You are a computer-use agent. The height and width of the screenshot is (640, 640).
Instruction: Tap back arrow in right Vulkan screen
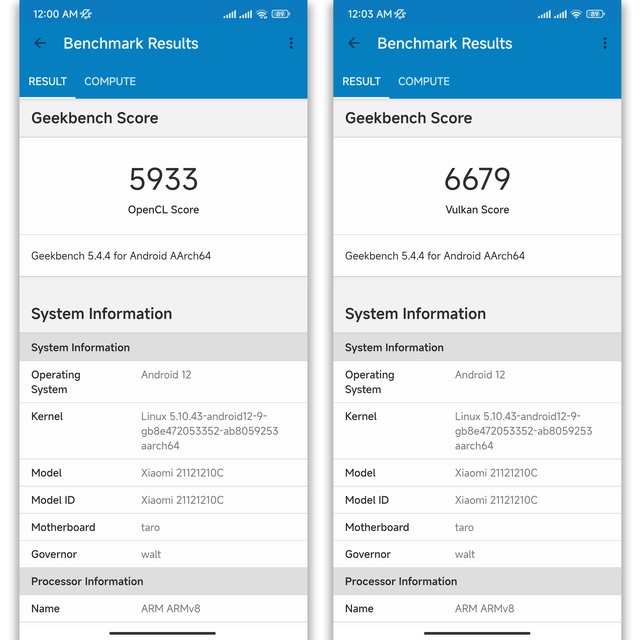[354, 43]
